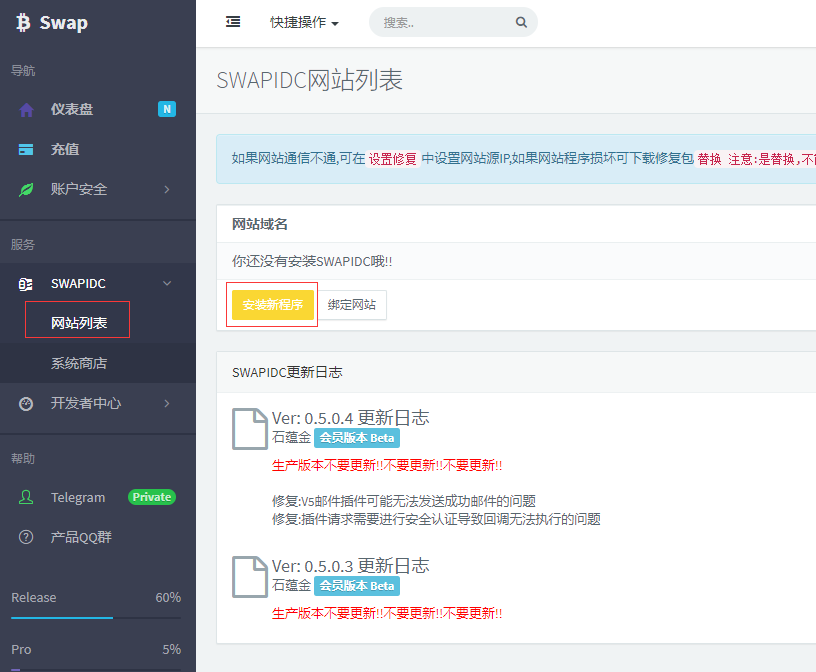Click the Ver: 0.5.0.4 更新日志 heading
Viewport: 816px width, 672px height.
coord(351,417)
